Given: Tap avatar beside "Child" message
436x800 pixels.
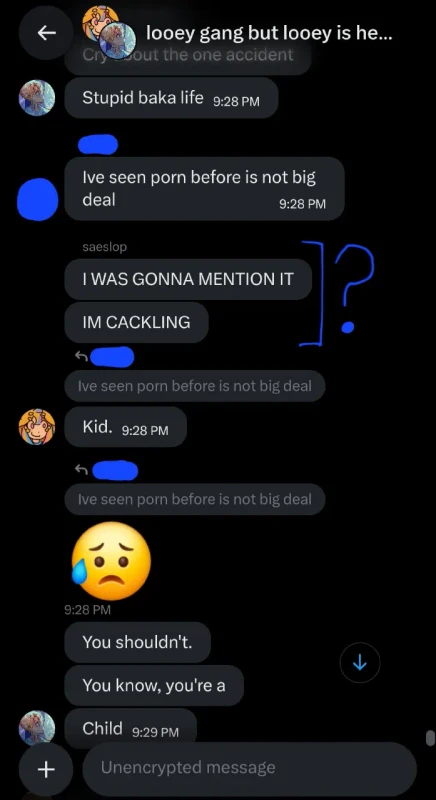Looking at the screenshot, I should pos(37,728).
